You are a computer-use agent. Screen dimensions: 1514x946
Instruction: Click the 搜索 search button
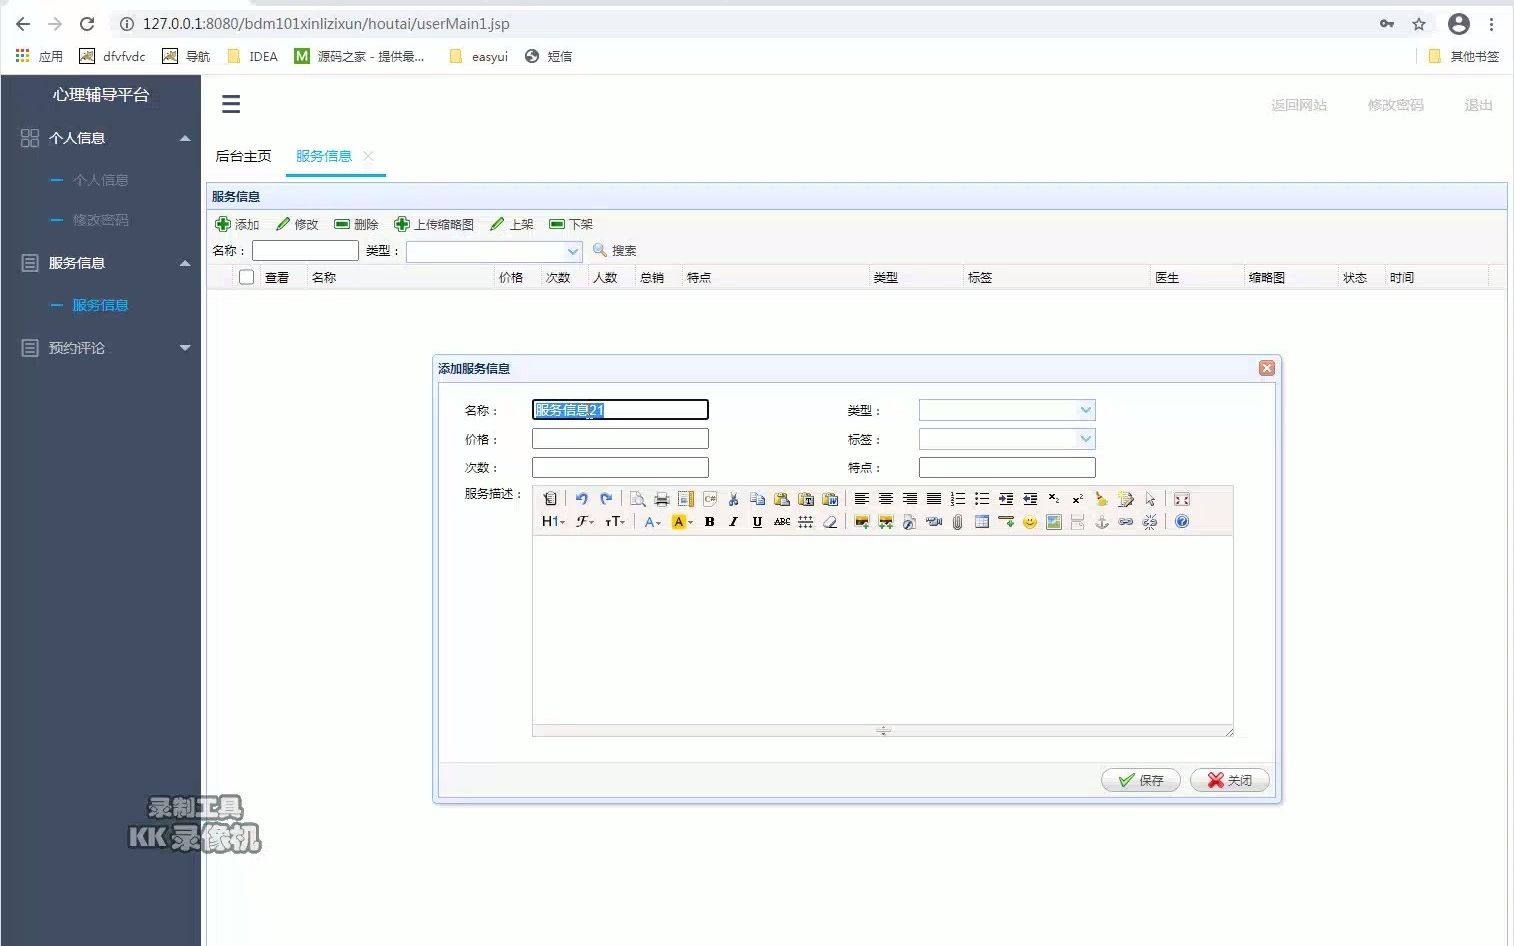614,251
